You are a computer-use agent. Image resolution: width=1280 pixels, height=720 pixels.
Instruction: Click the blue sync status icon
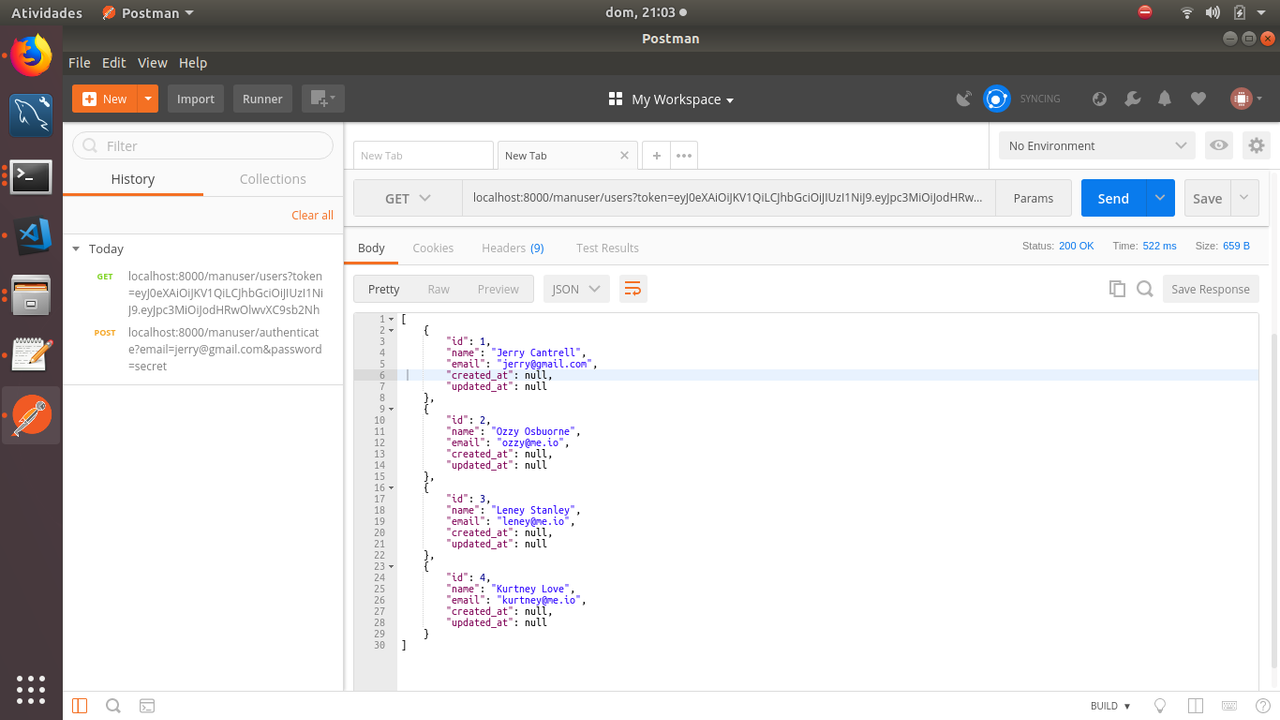[x=996, y=99]
